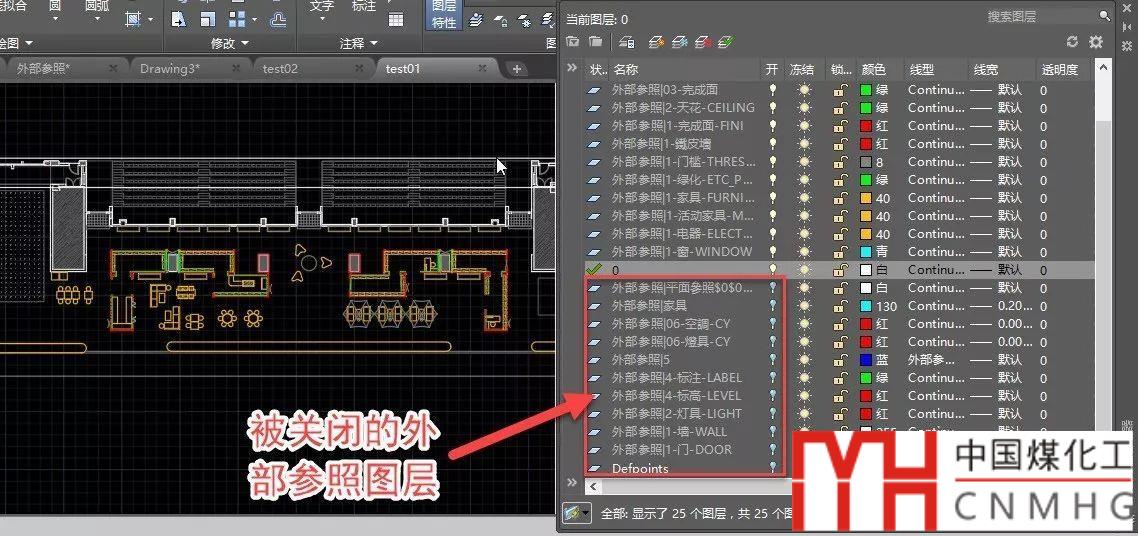Switch to the Drawing3* tab

170,68
